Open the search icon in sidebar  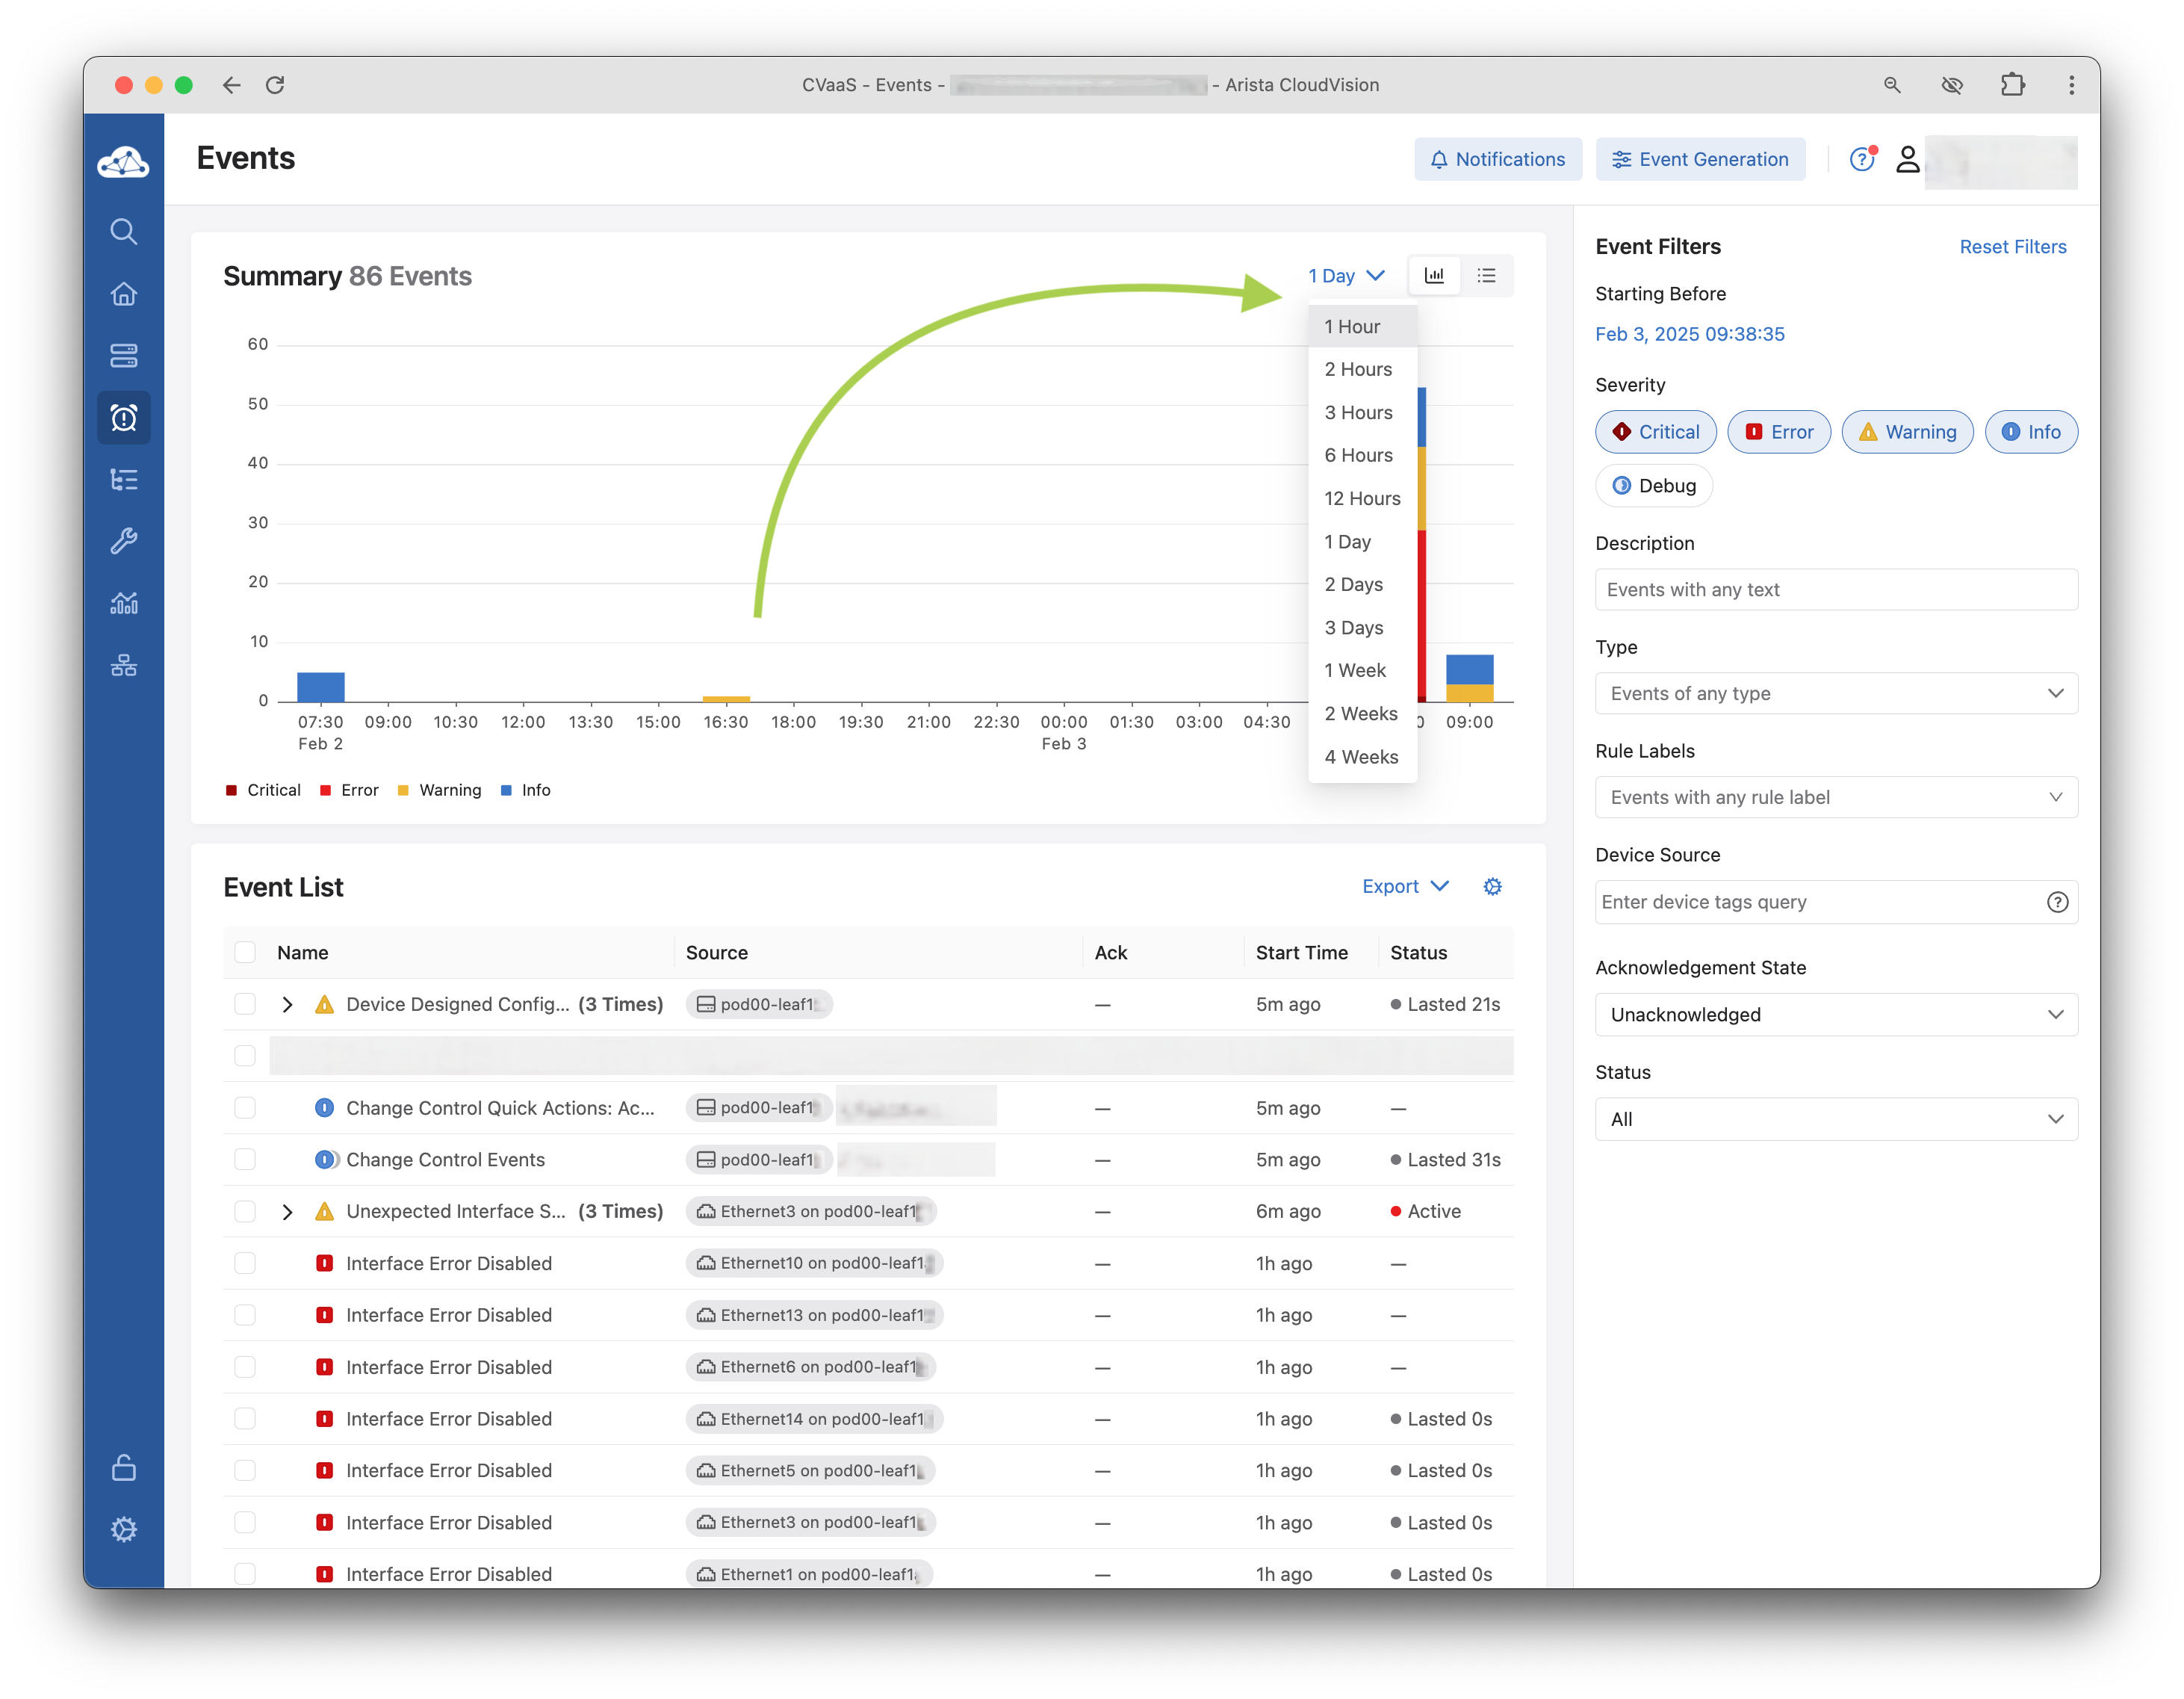click(123, 232)
